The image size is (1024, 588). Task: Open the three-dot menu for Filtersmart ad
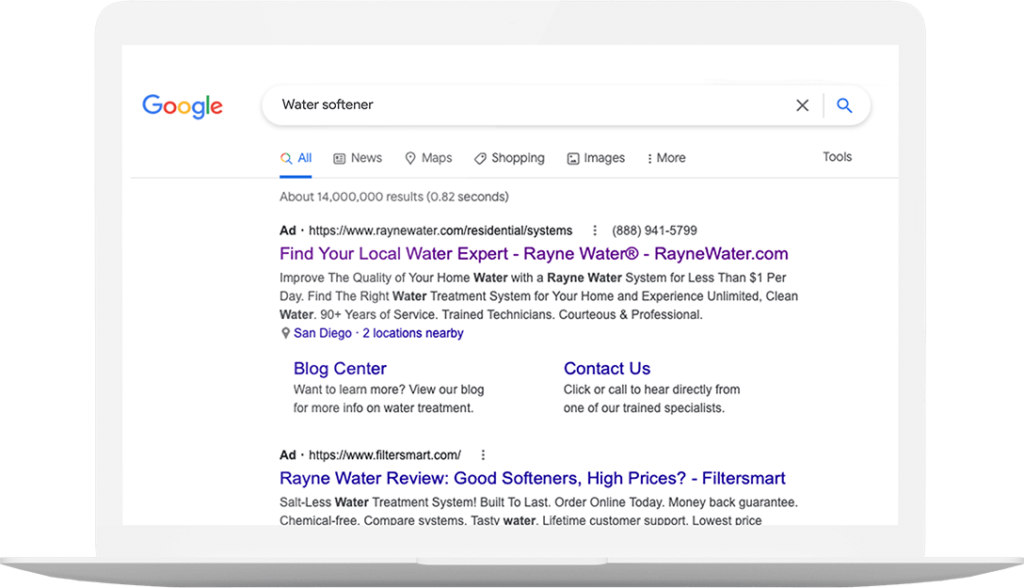click(484, 454)
